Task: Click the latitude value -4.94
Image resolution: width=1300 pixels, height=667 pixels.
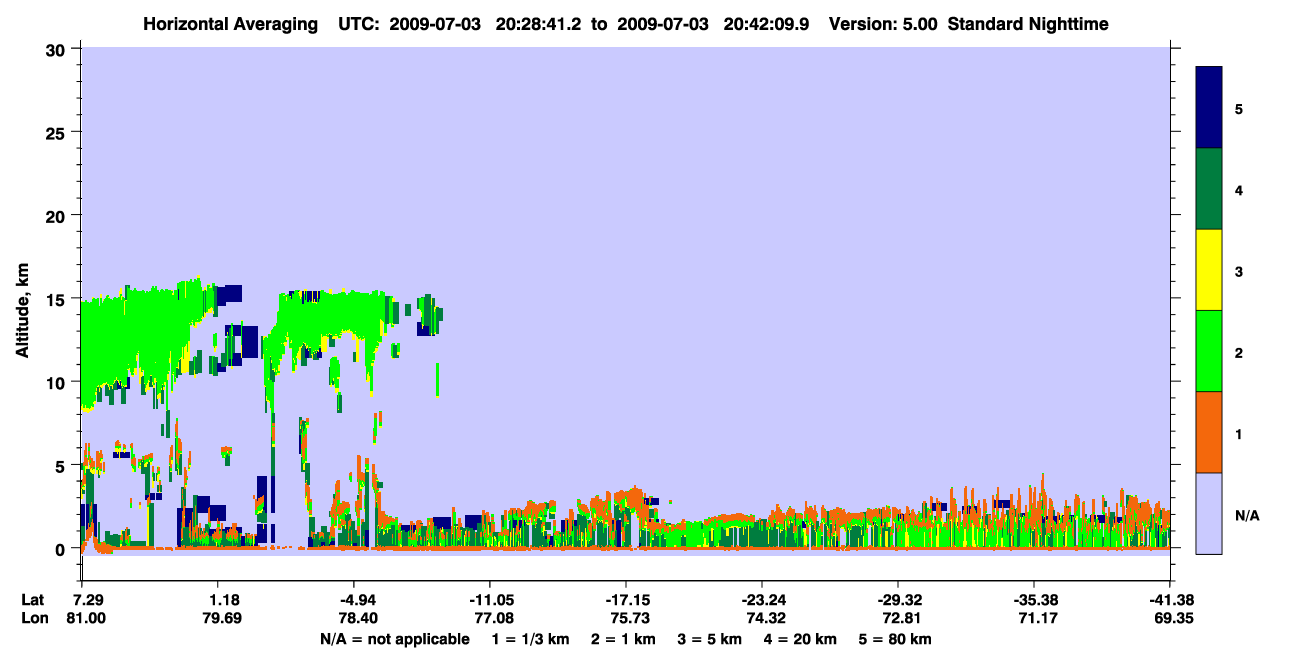Action: click(x=354, y=600)
